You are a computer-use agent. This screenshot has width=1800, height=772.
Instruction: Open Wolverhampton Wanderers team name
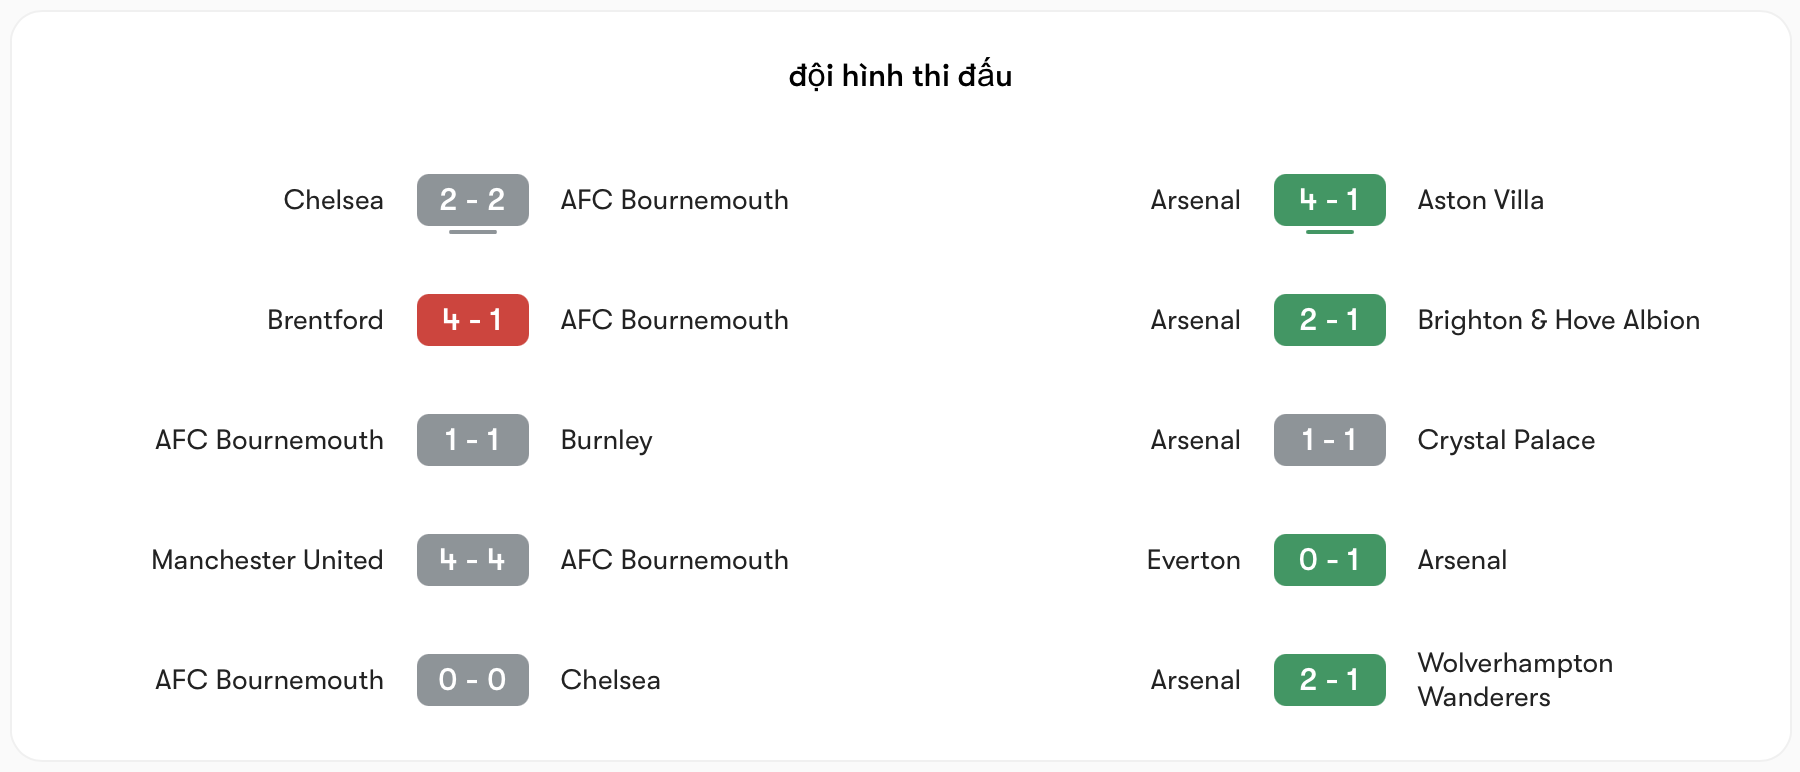[x=1515, y=680]
